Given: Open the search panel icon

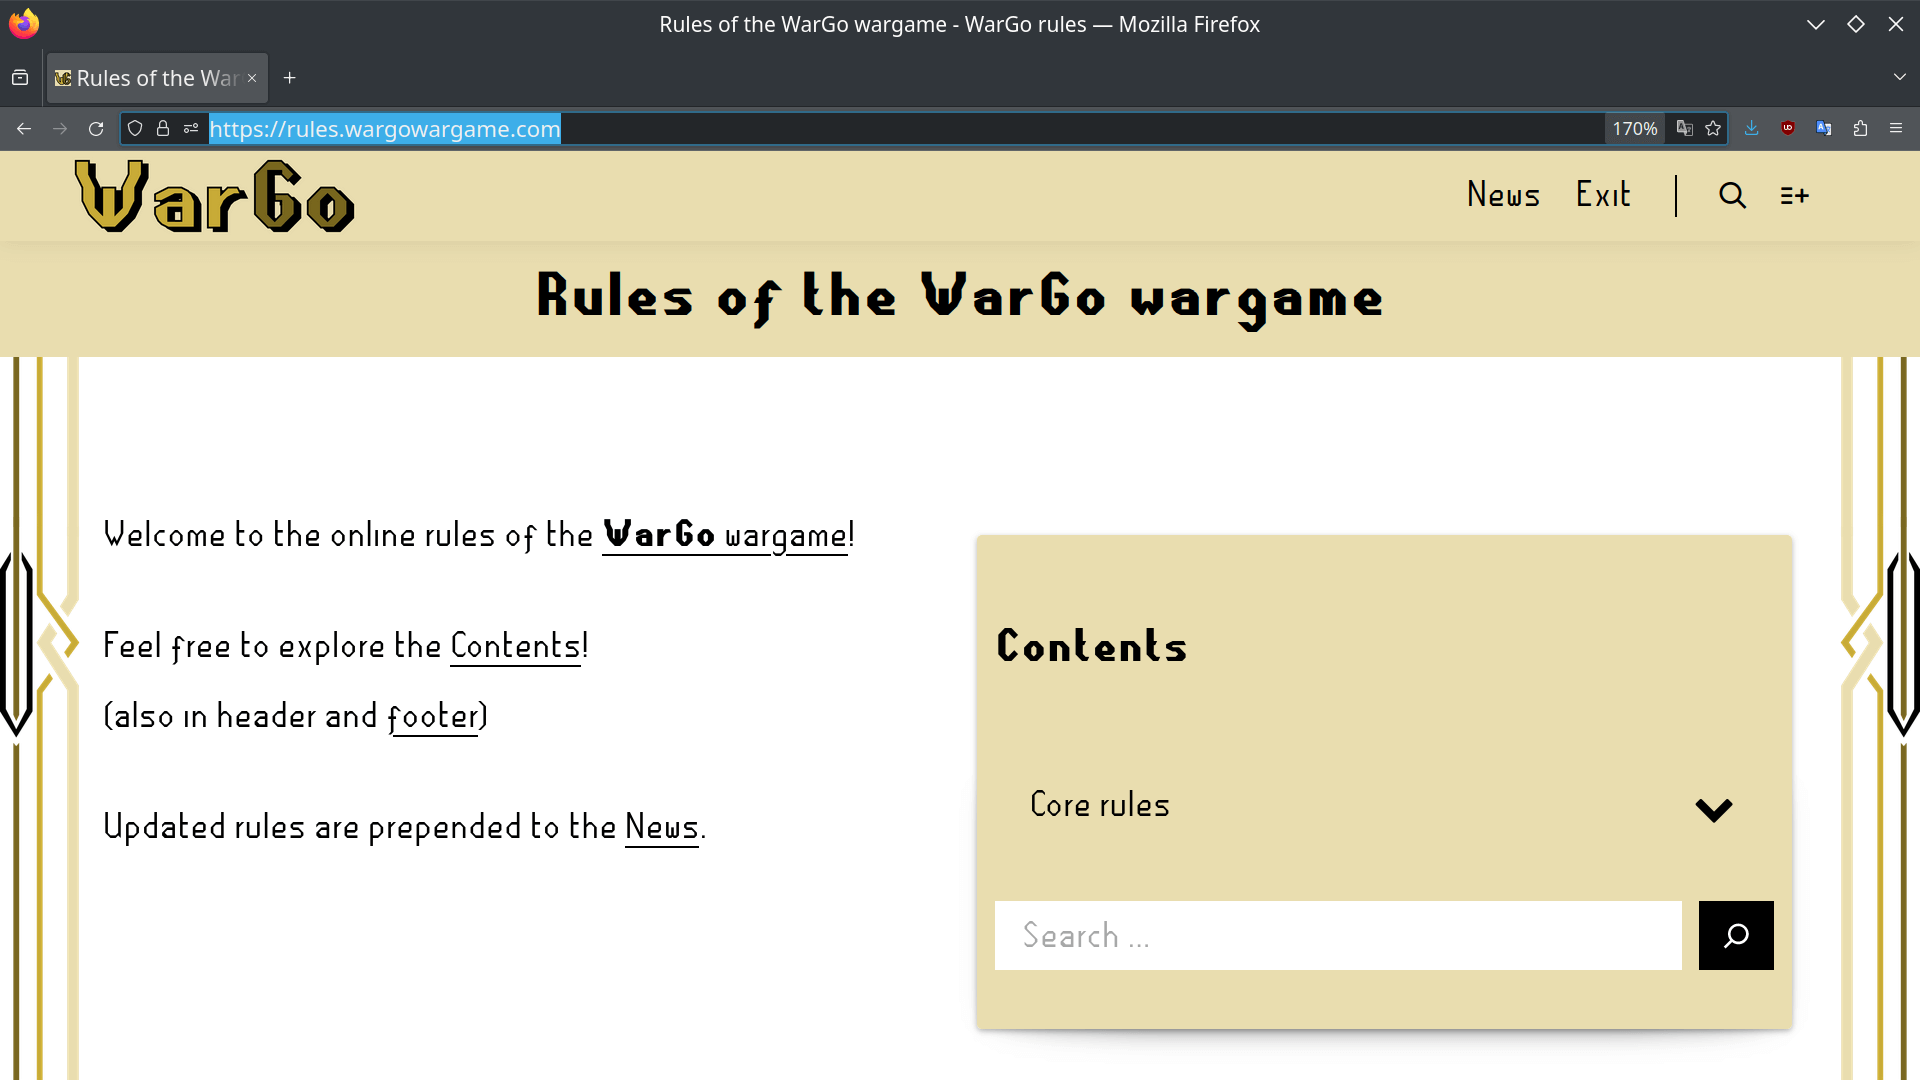Looking at the screenshot, I should pos(1731,194).
